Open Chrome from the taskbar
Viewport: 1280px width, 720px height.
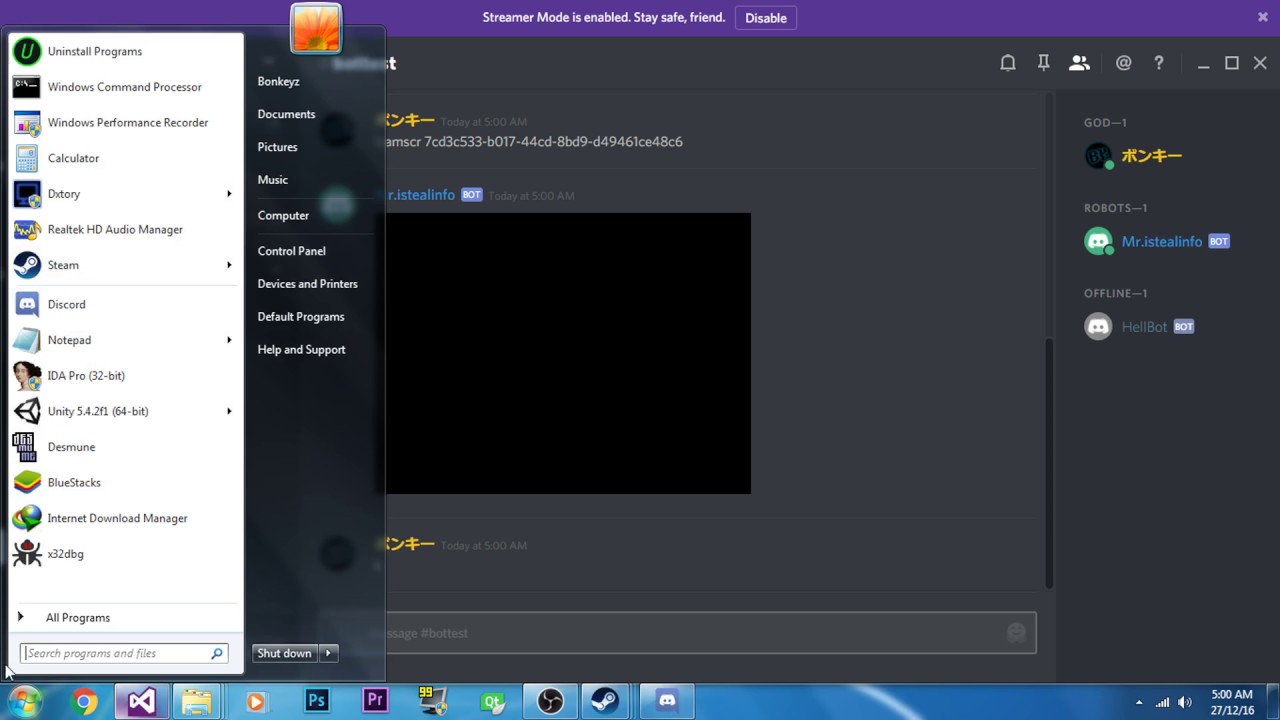tap(85, 702)
